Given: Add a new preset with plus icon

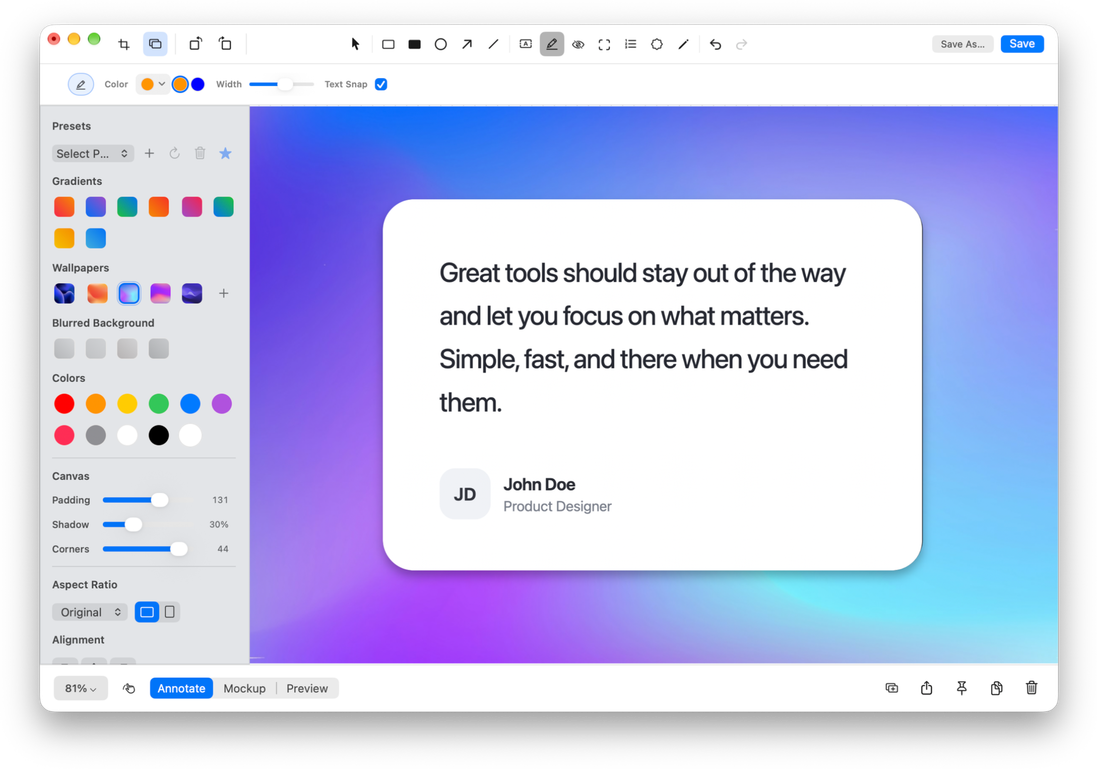Looking at the screenshot, I should [x=149, y=153].
